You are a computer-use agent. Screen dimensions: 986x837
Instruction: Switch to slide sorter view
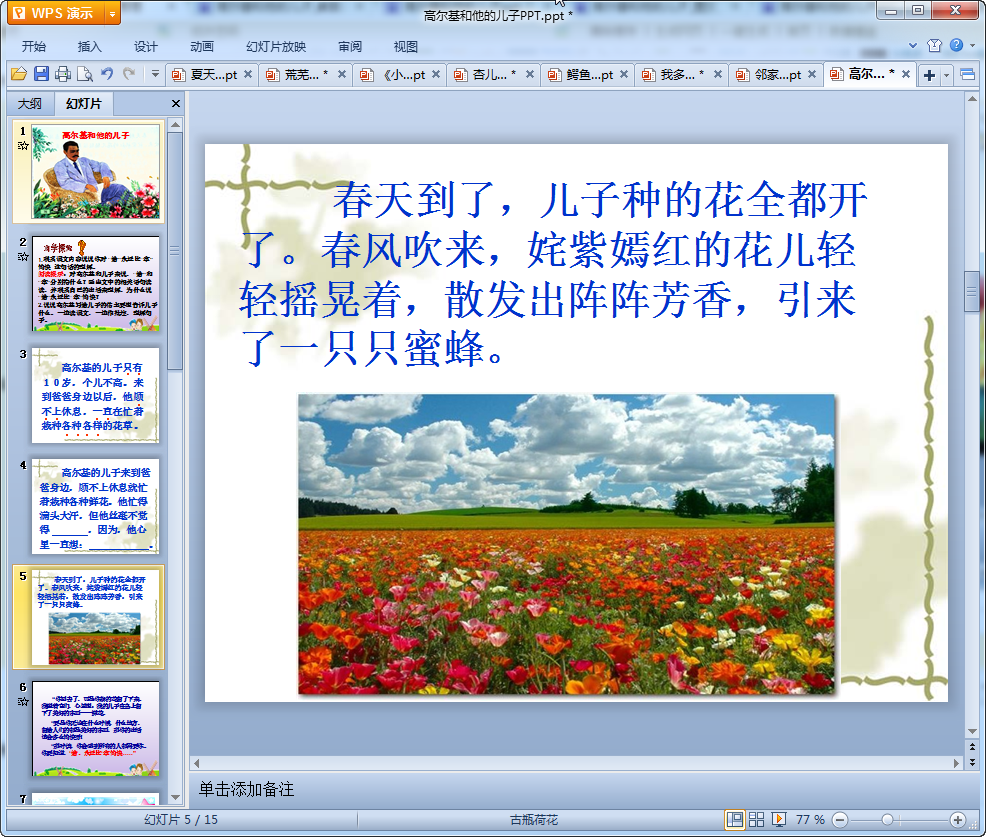757,819
